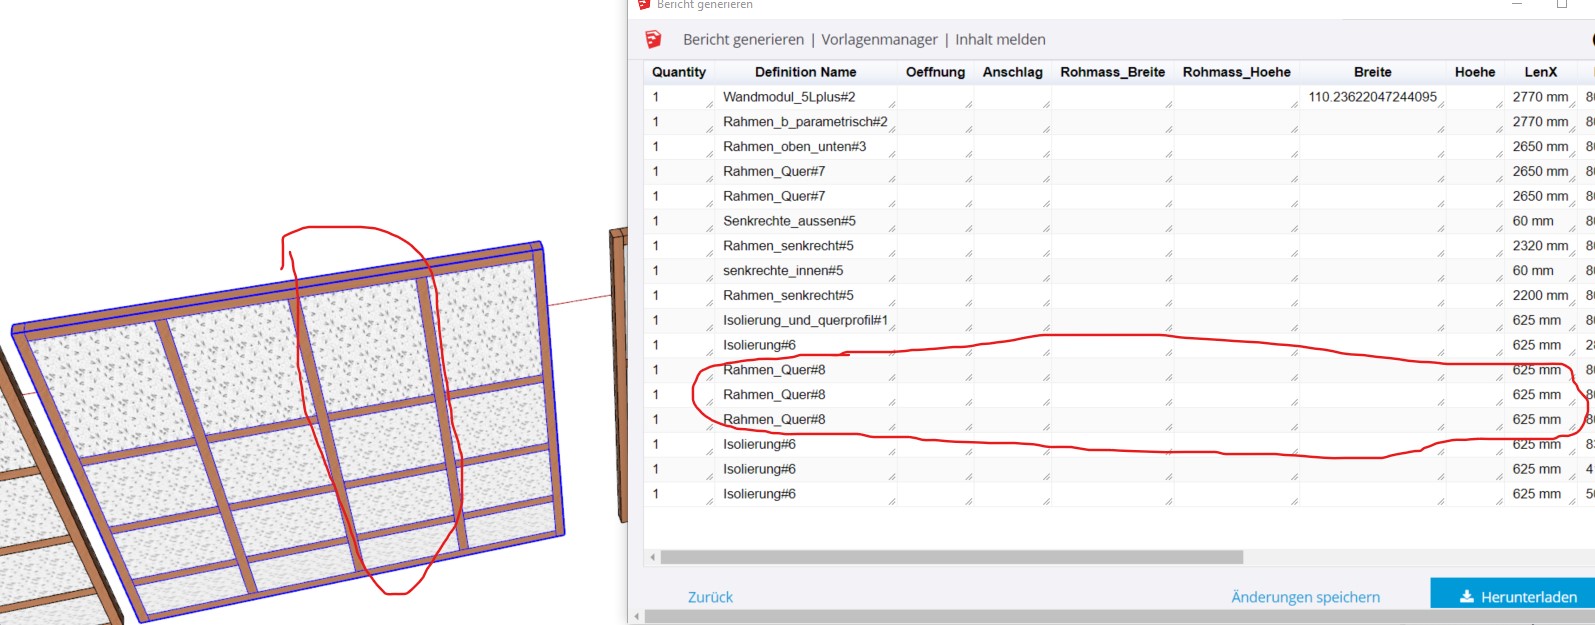Click Änderungen speichern link
The width and height of the screenshot is (1595, 625).
click(1305, 597)
